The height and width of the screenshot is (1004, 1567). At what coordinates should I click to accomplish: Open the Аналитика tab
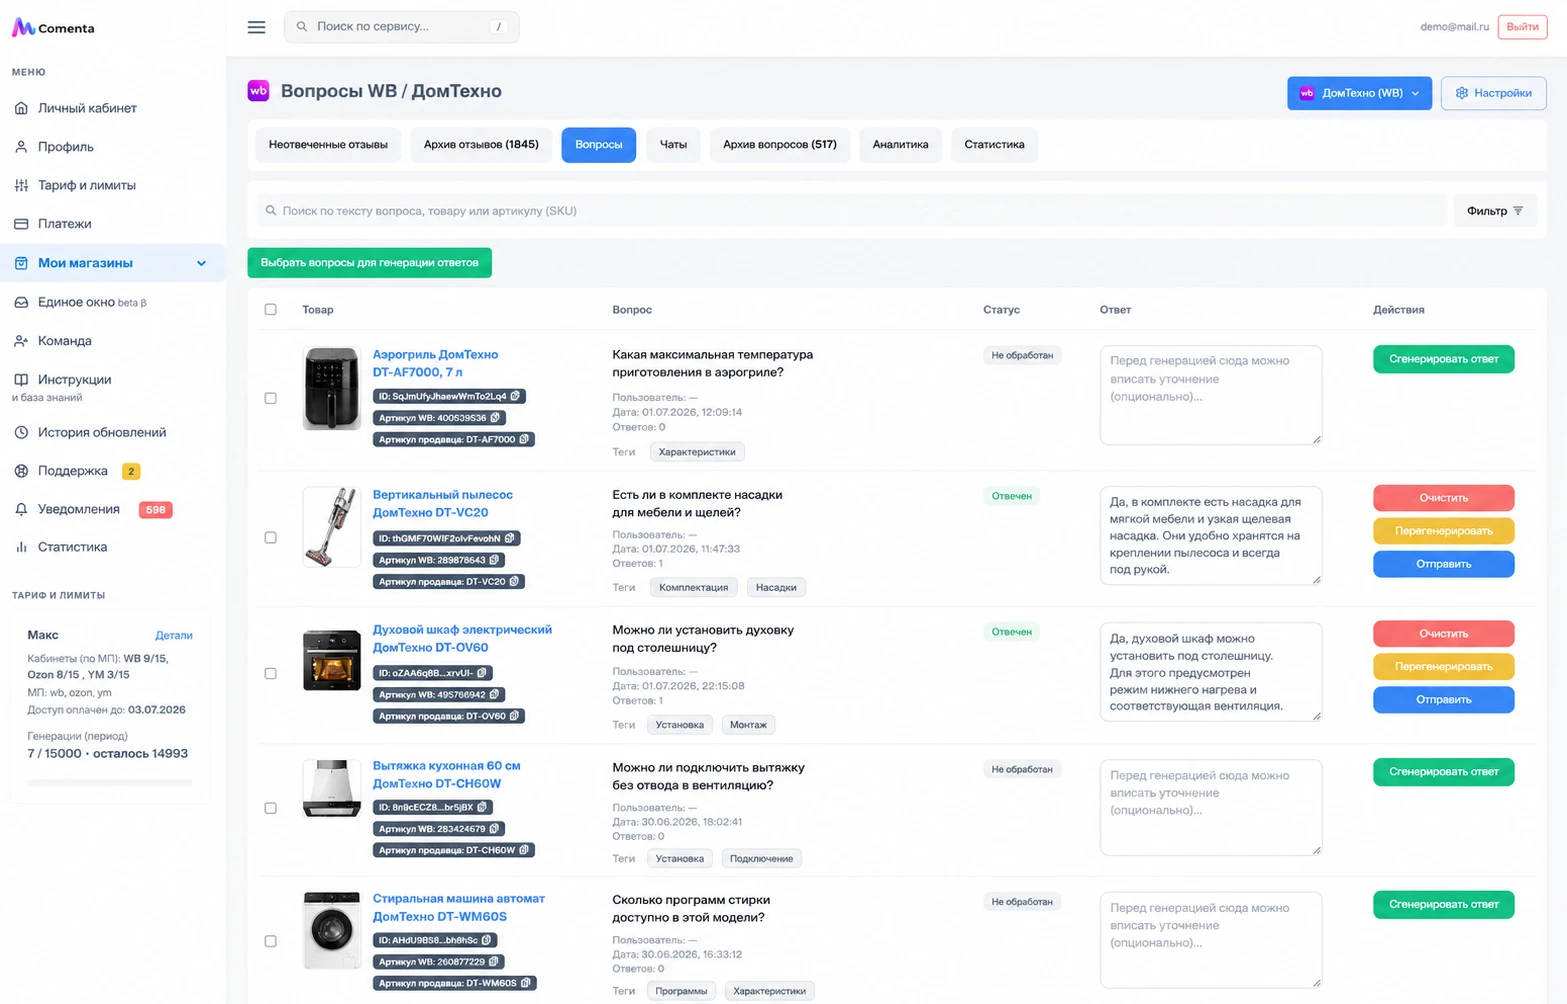point(900,145)
